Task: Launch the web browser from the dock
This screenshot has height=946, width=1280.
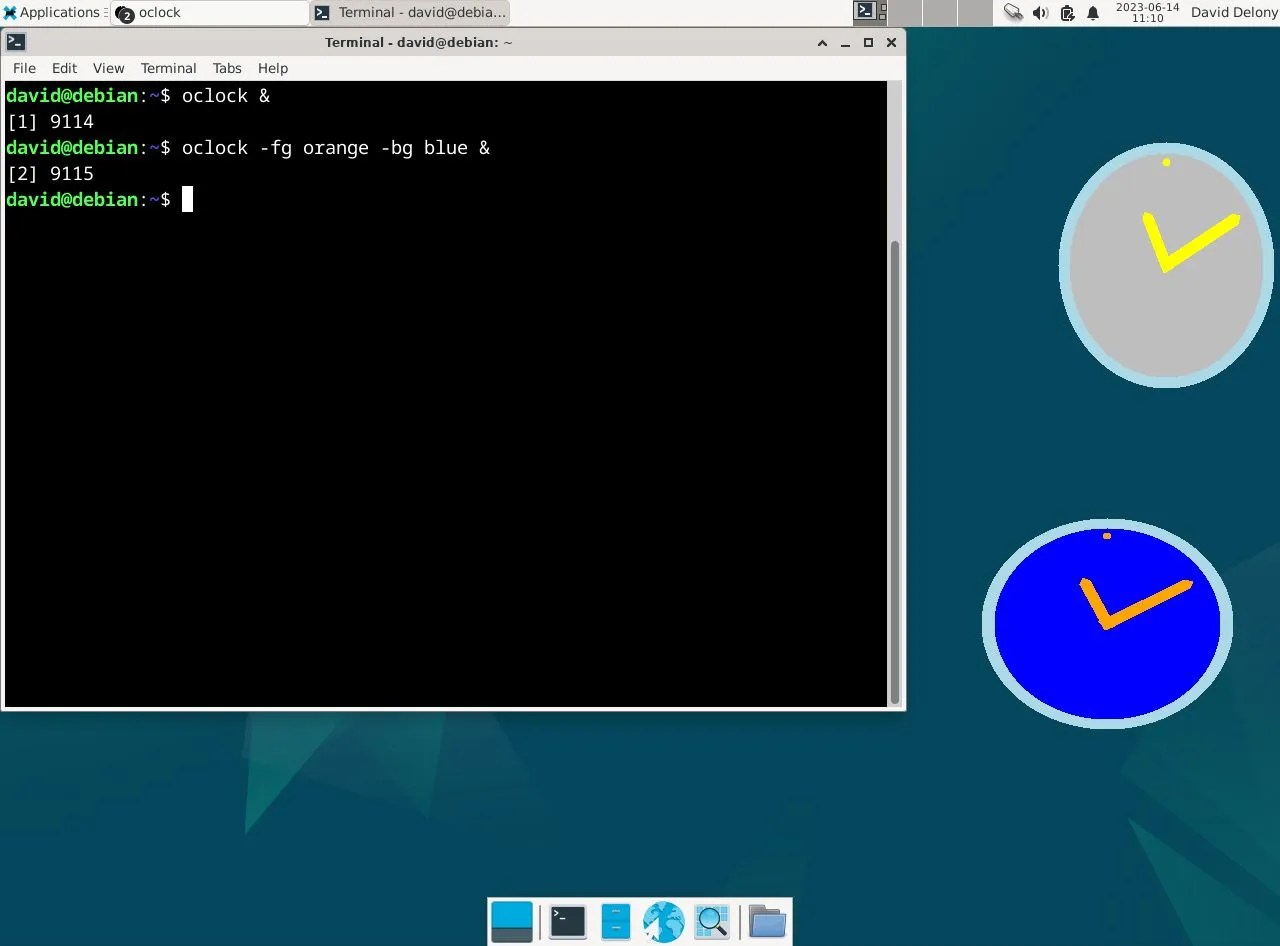Action: click(663, 921)
